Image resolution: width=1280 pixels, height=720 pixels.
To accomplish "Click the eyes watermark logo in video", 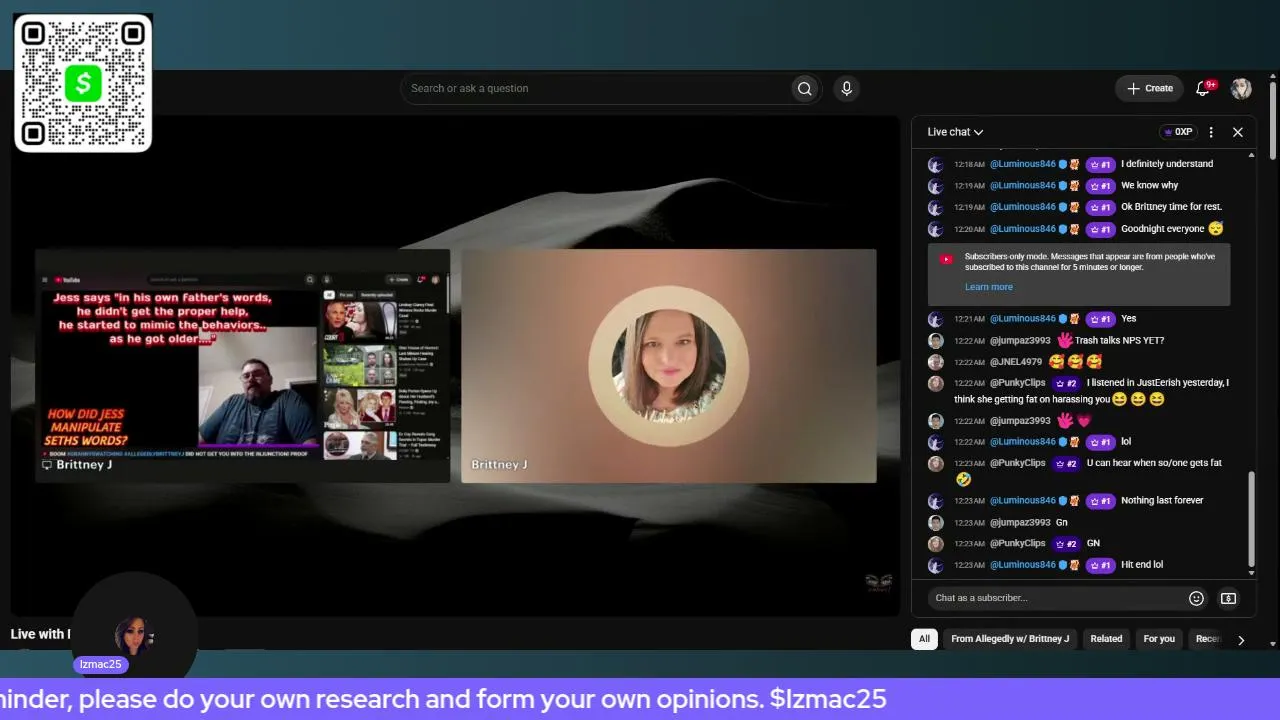I will [878, 583].
